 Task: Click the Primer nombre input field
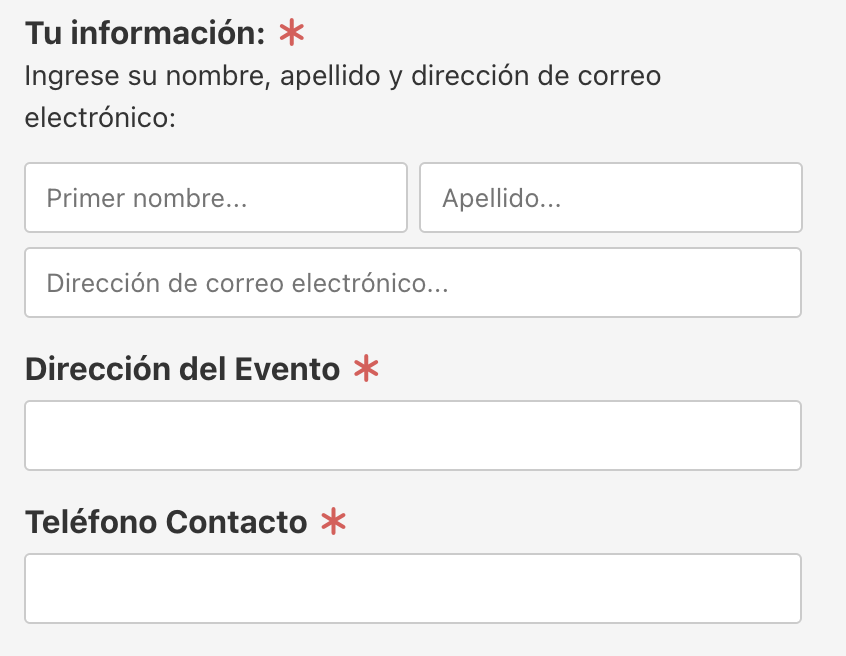[x=216, y=198]
